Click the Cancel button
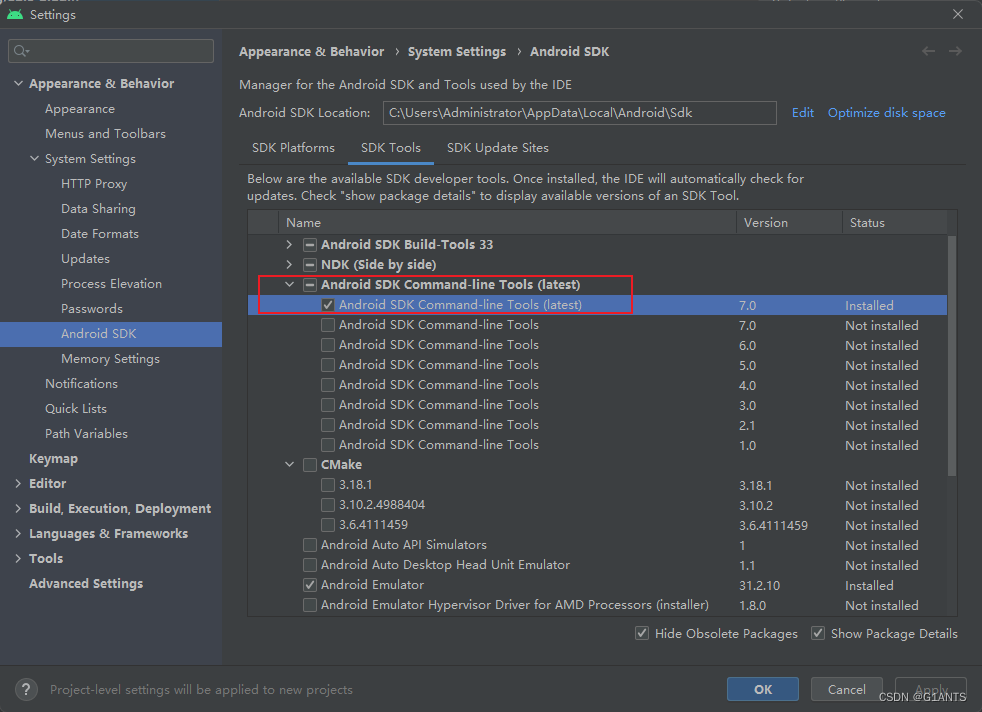The height and width of the screenshot is (712, 982). click(x=846, y=689)
